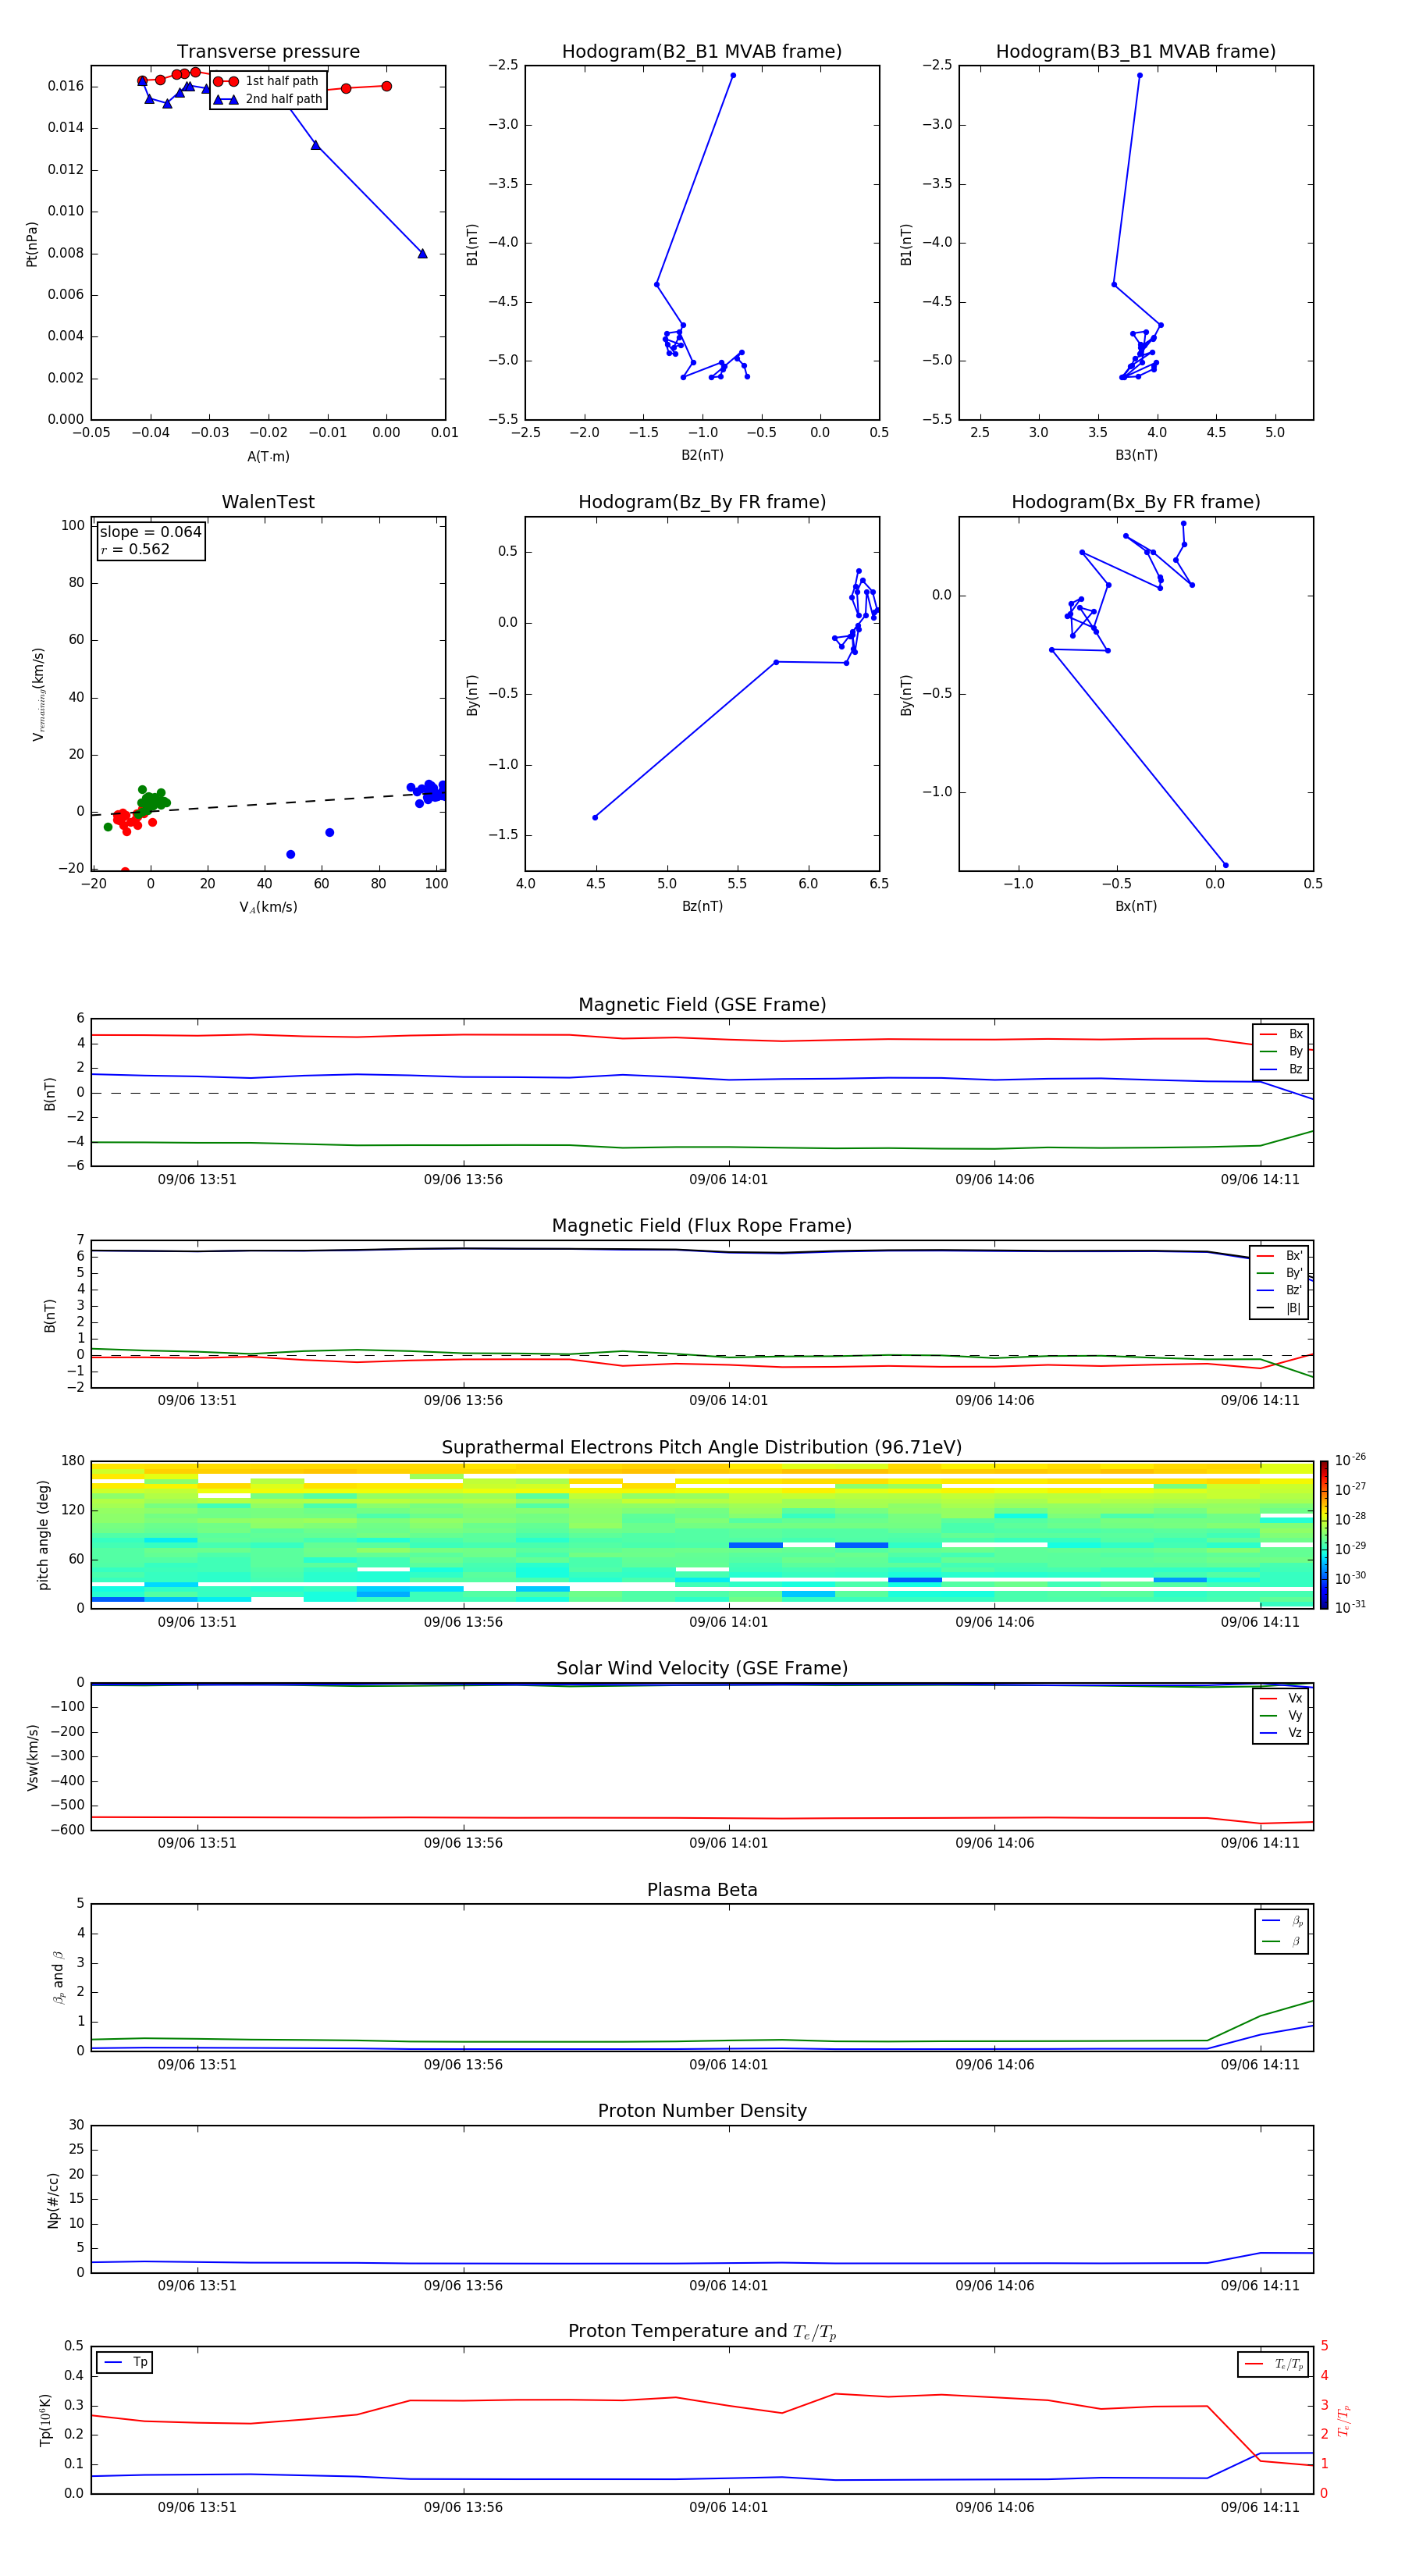
Task: Click the bottom-left data point in Bz_By hodogram
Action: pos(595,817)
